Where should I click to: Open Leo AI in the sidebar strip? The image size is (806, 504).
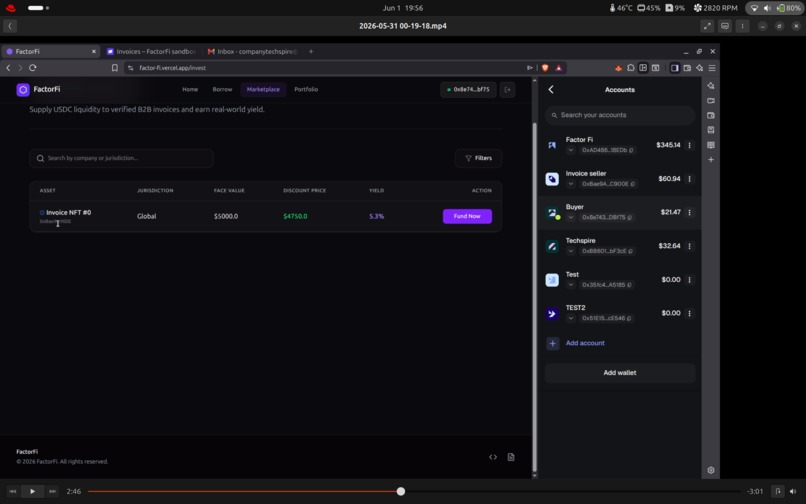click(711, 85)
